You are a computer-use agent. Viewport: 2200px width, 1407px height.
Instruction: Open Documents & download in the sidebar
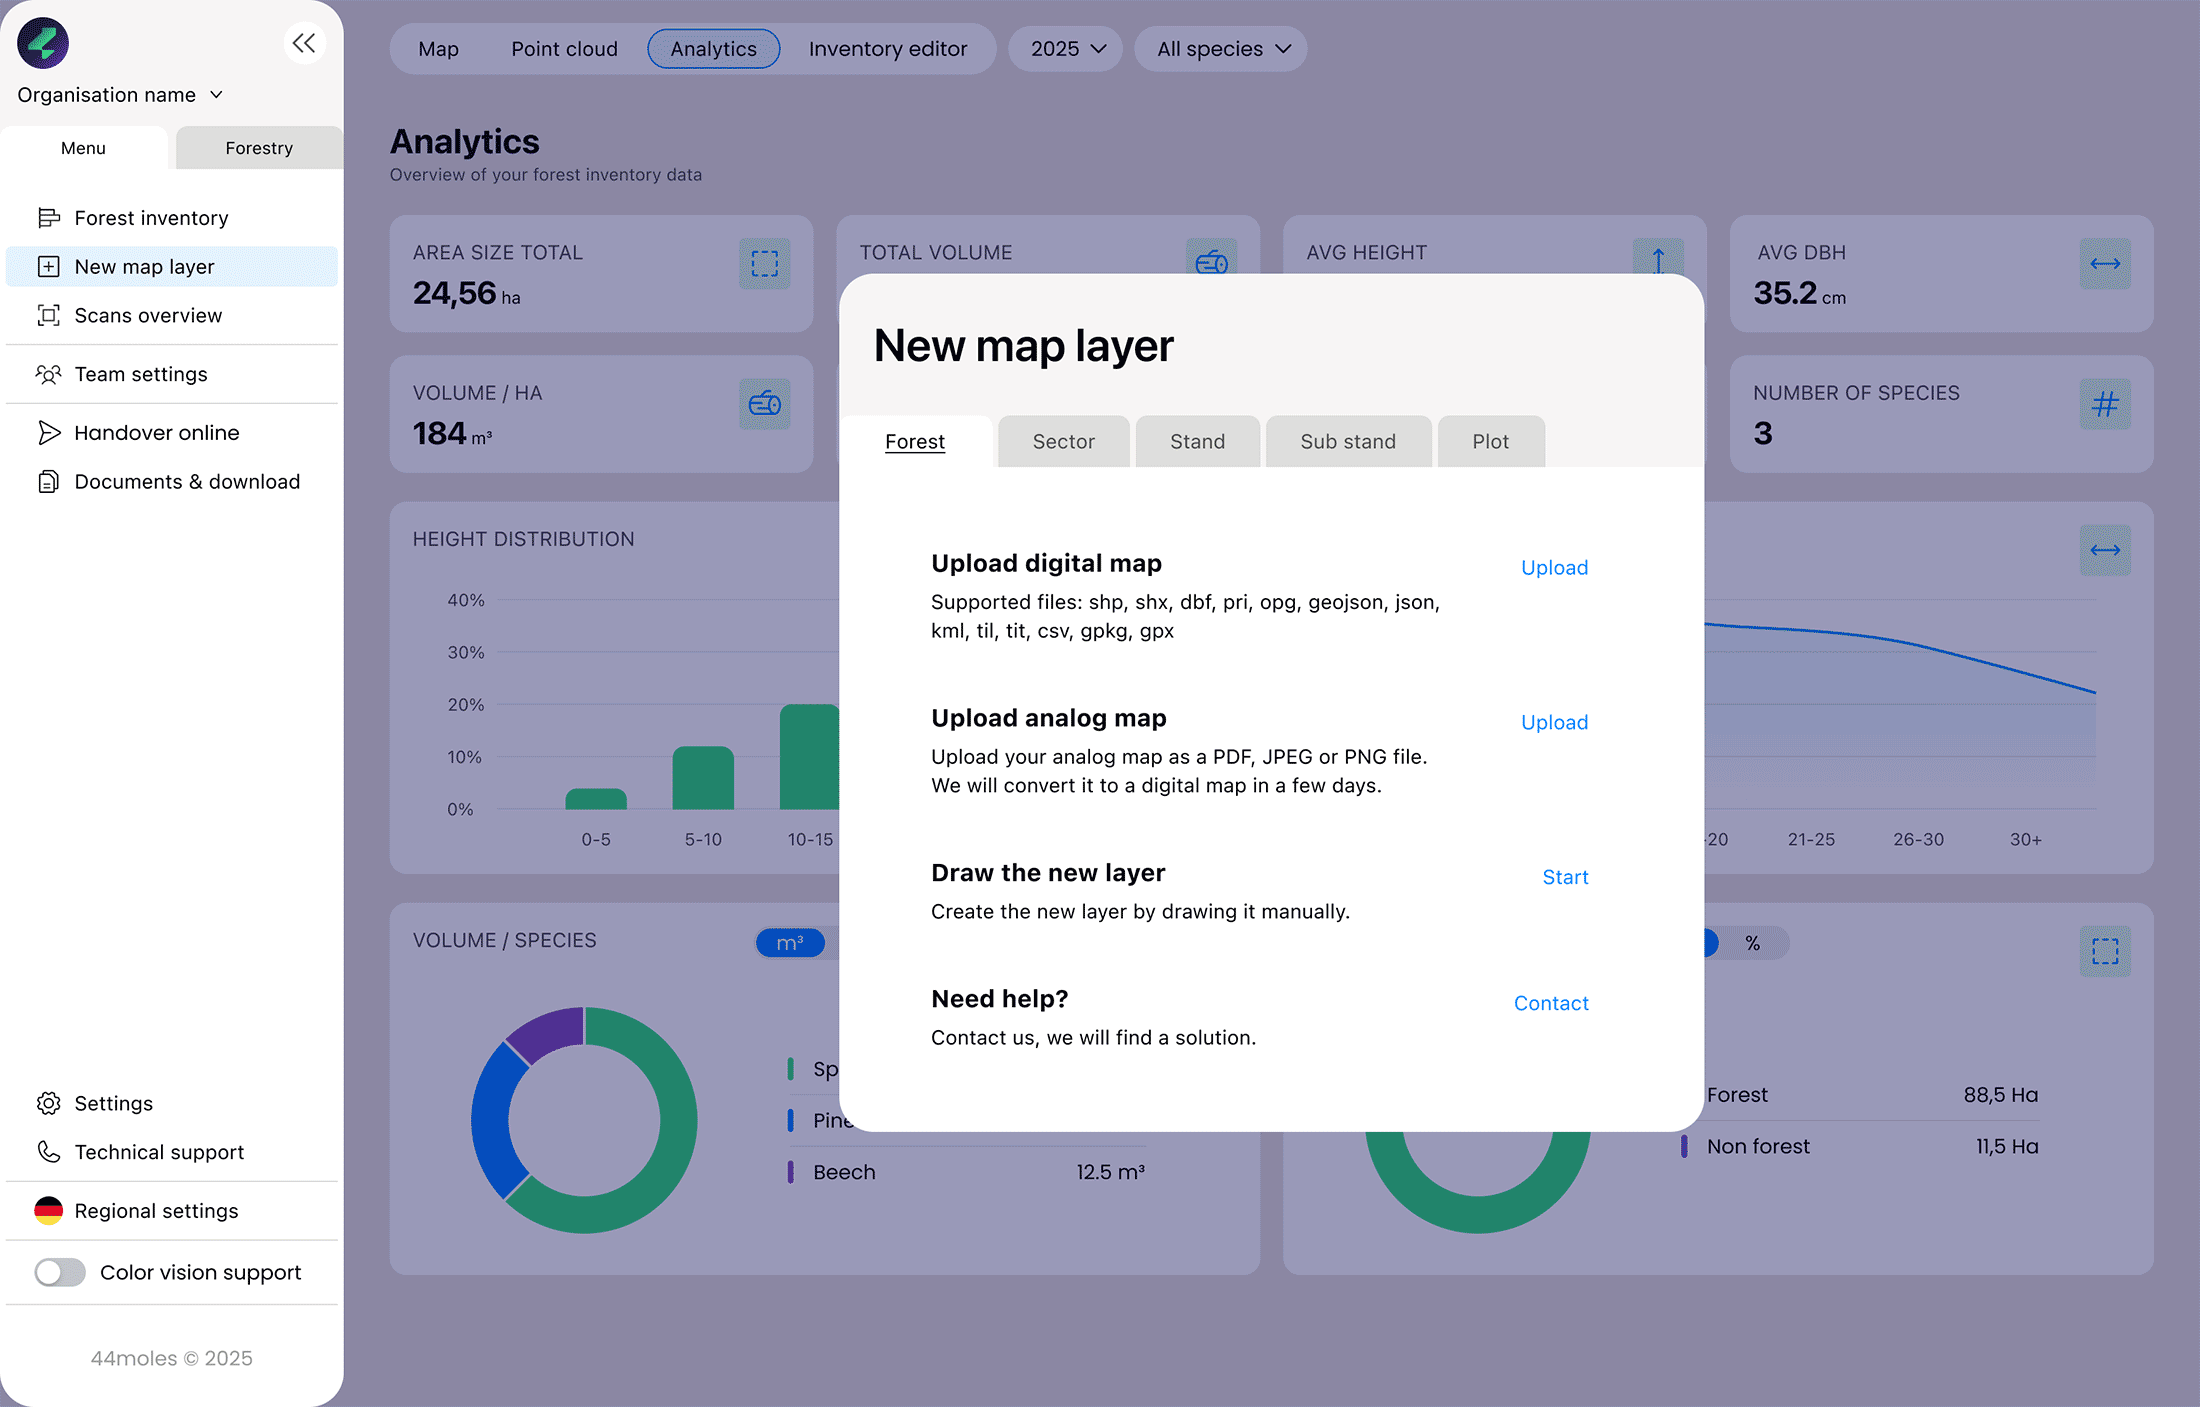point(186,482)
